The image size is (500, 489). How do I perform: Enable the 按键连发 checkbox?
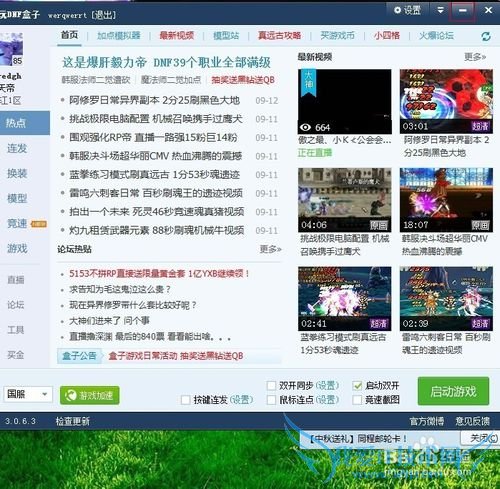tap(185, 399)
